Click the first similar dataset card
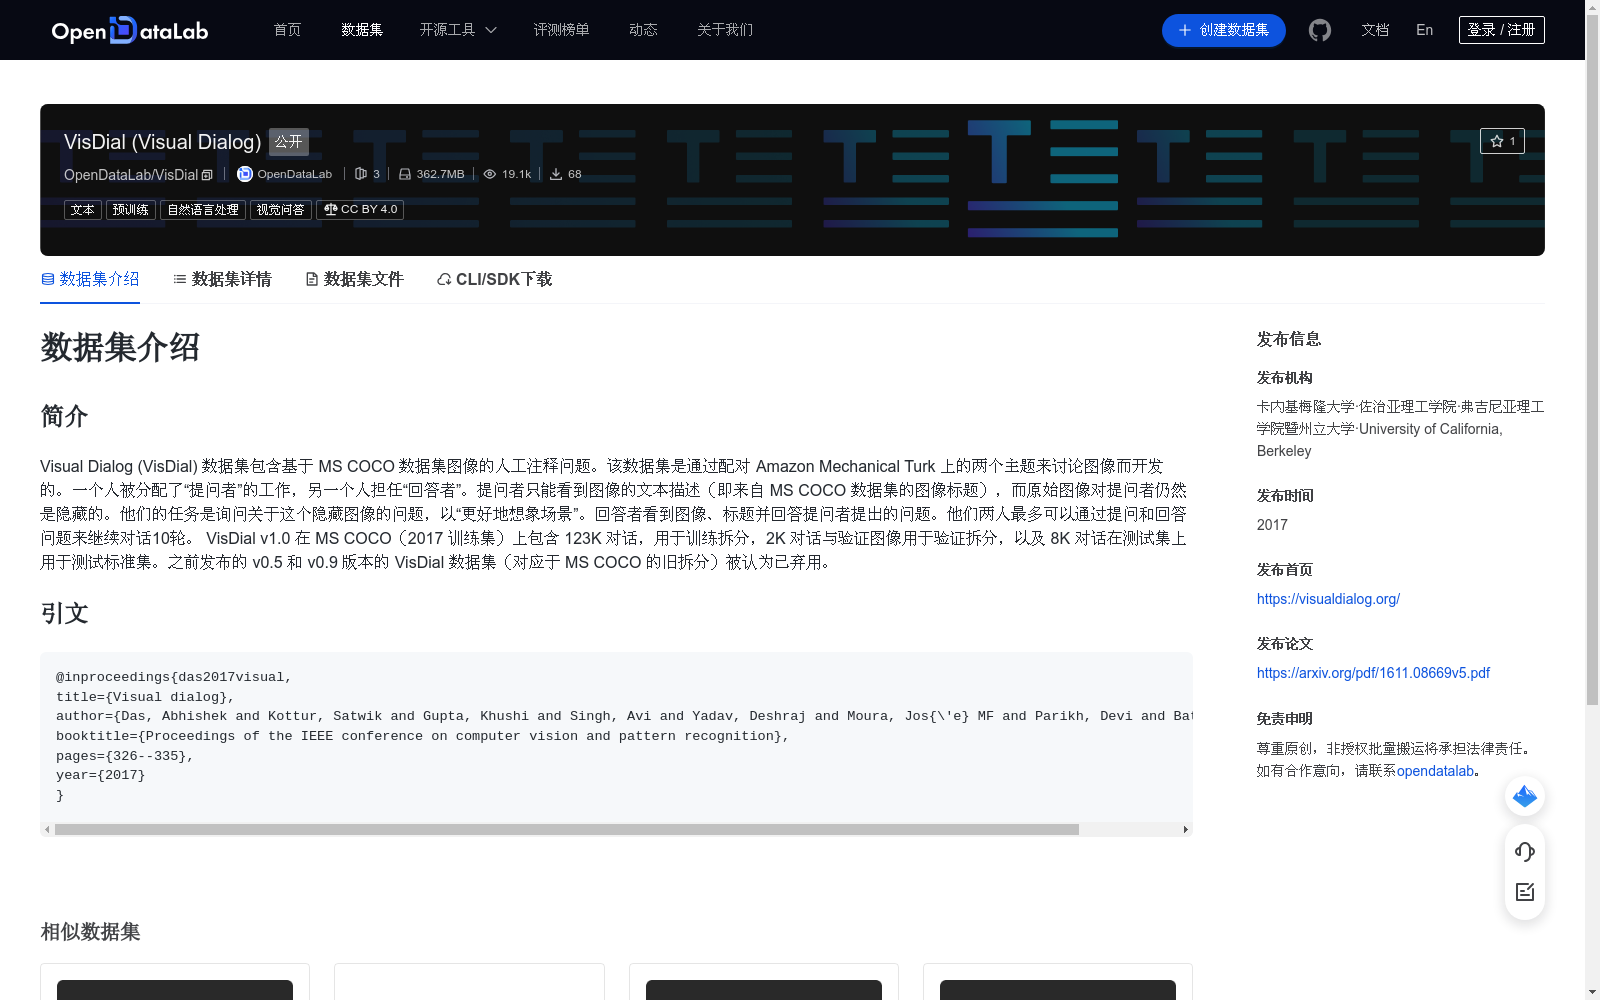1600x1000 pixels. point(175,982)
